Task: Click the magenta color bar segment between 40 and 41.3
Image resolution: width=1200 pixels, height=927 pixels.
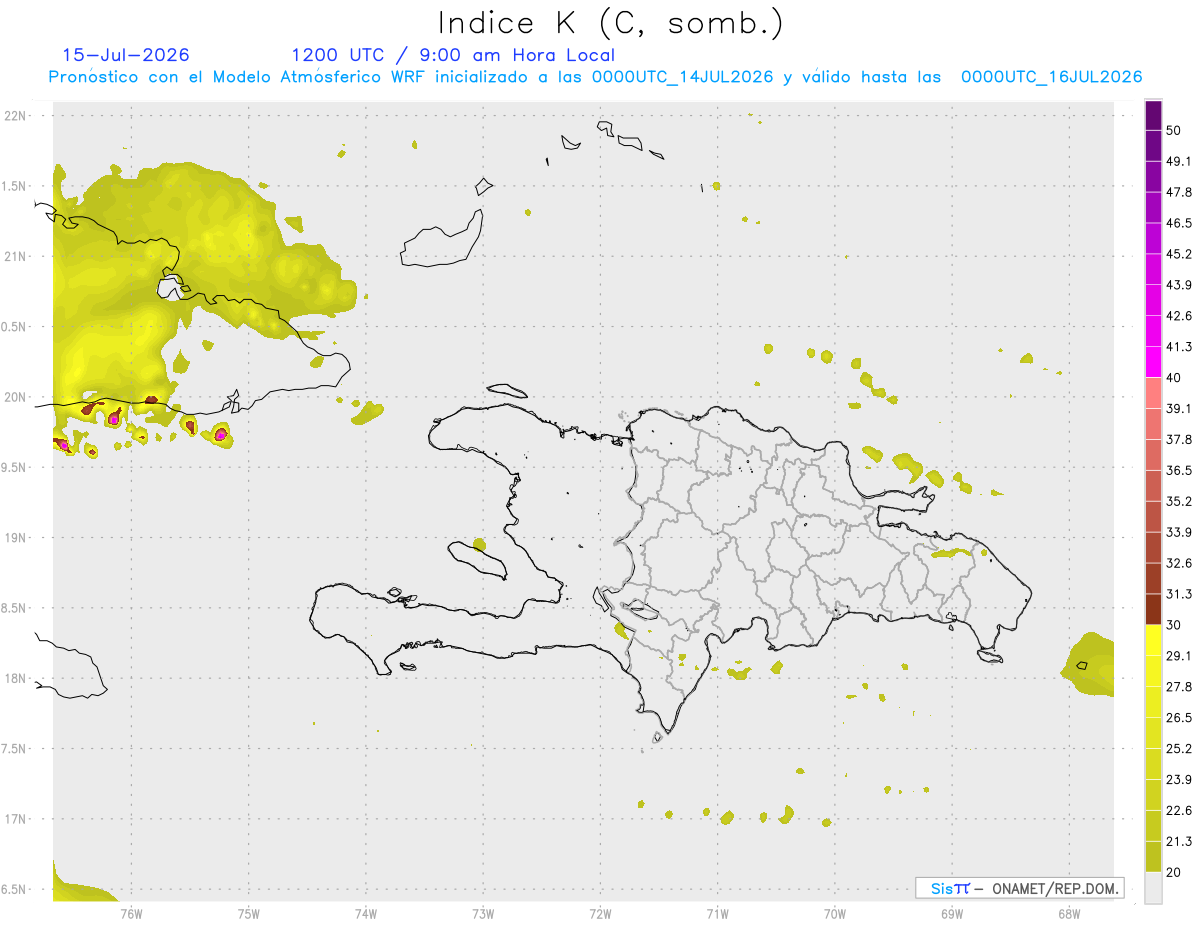Action: click(1153, 362)
